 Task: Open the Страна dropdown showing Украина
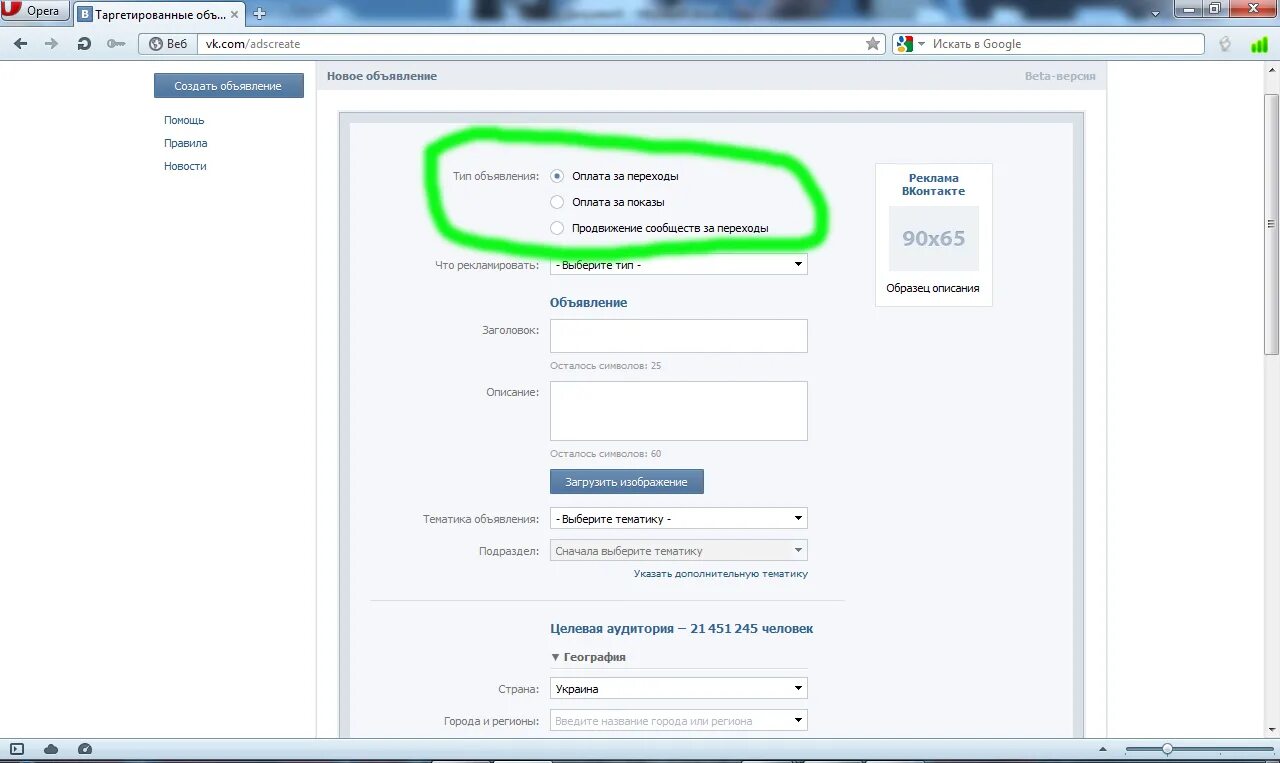pyautogui.click(x=678, y=689)
